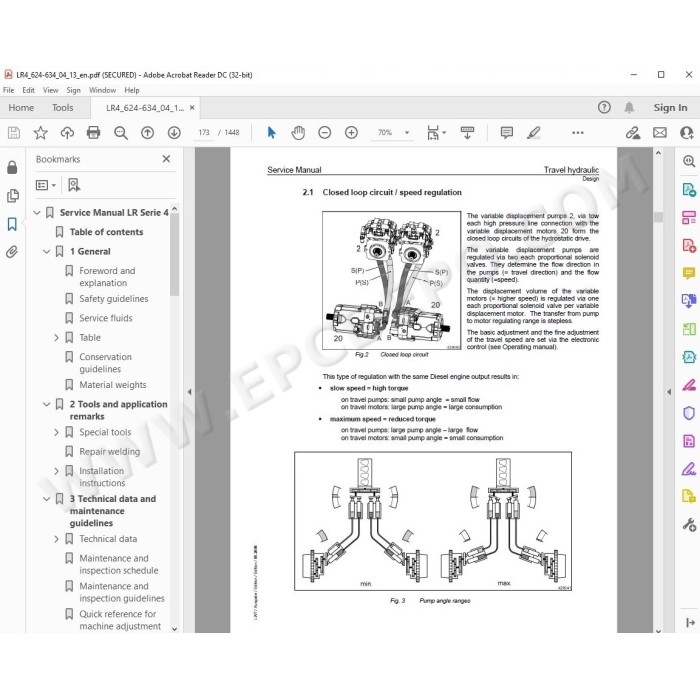Viewport: 700px width, 700px height.
Task: Click the find current bookmark icon
Action: 74,185
